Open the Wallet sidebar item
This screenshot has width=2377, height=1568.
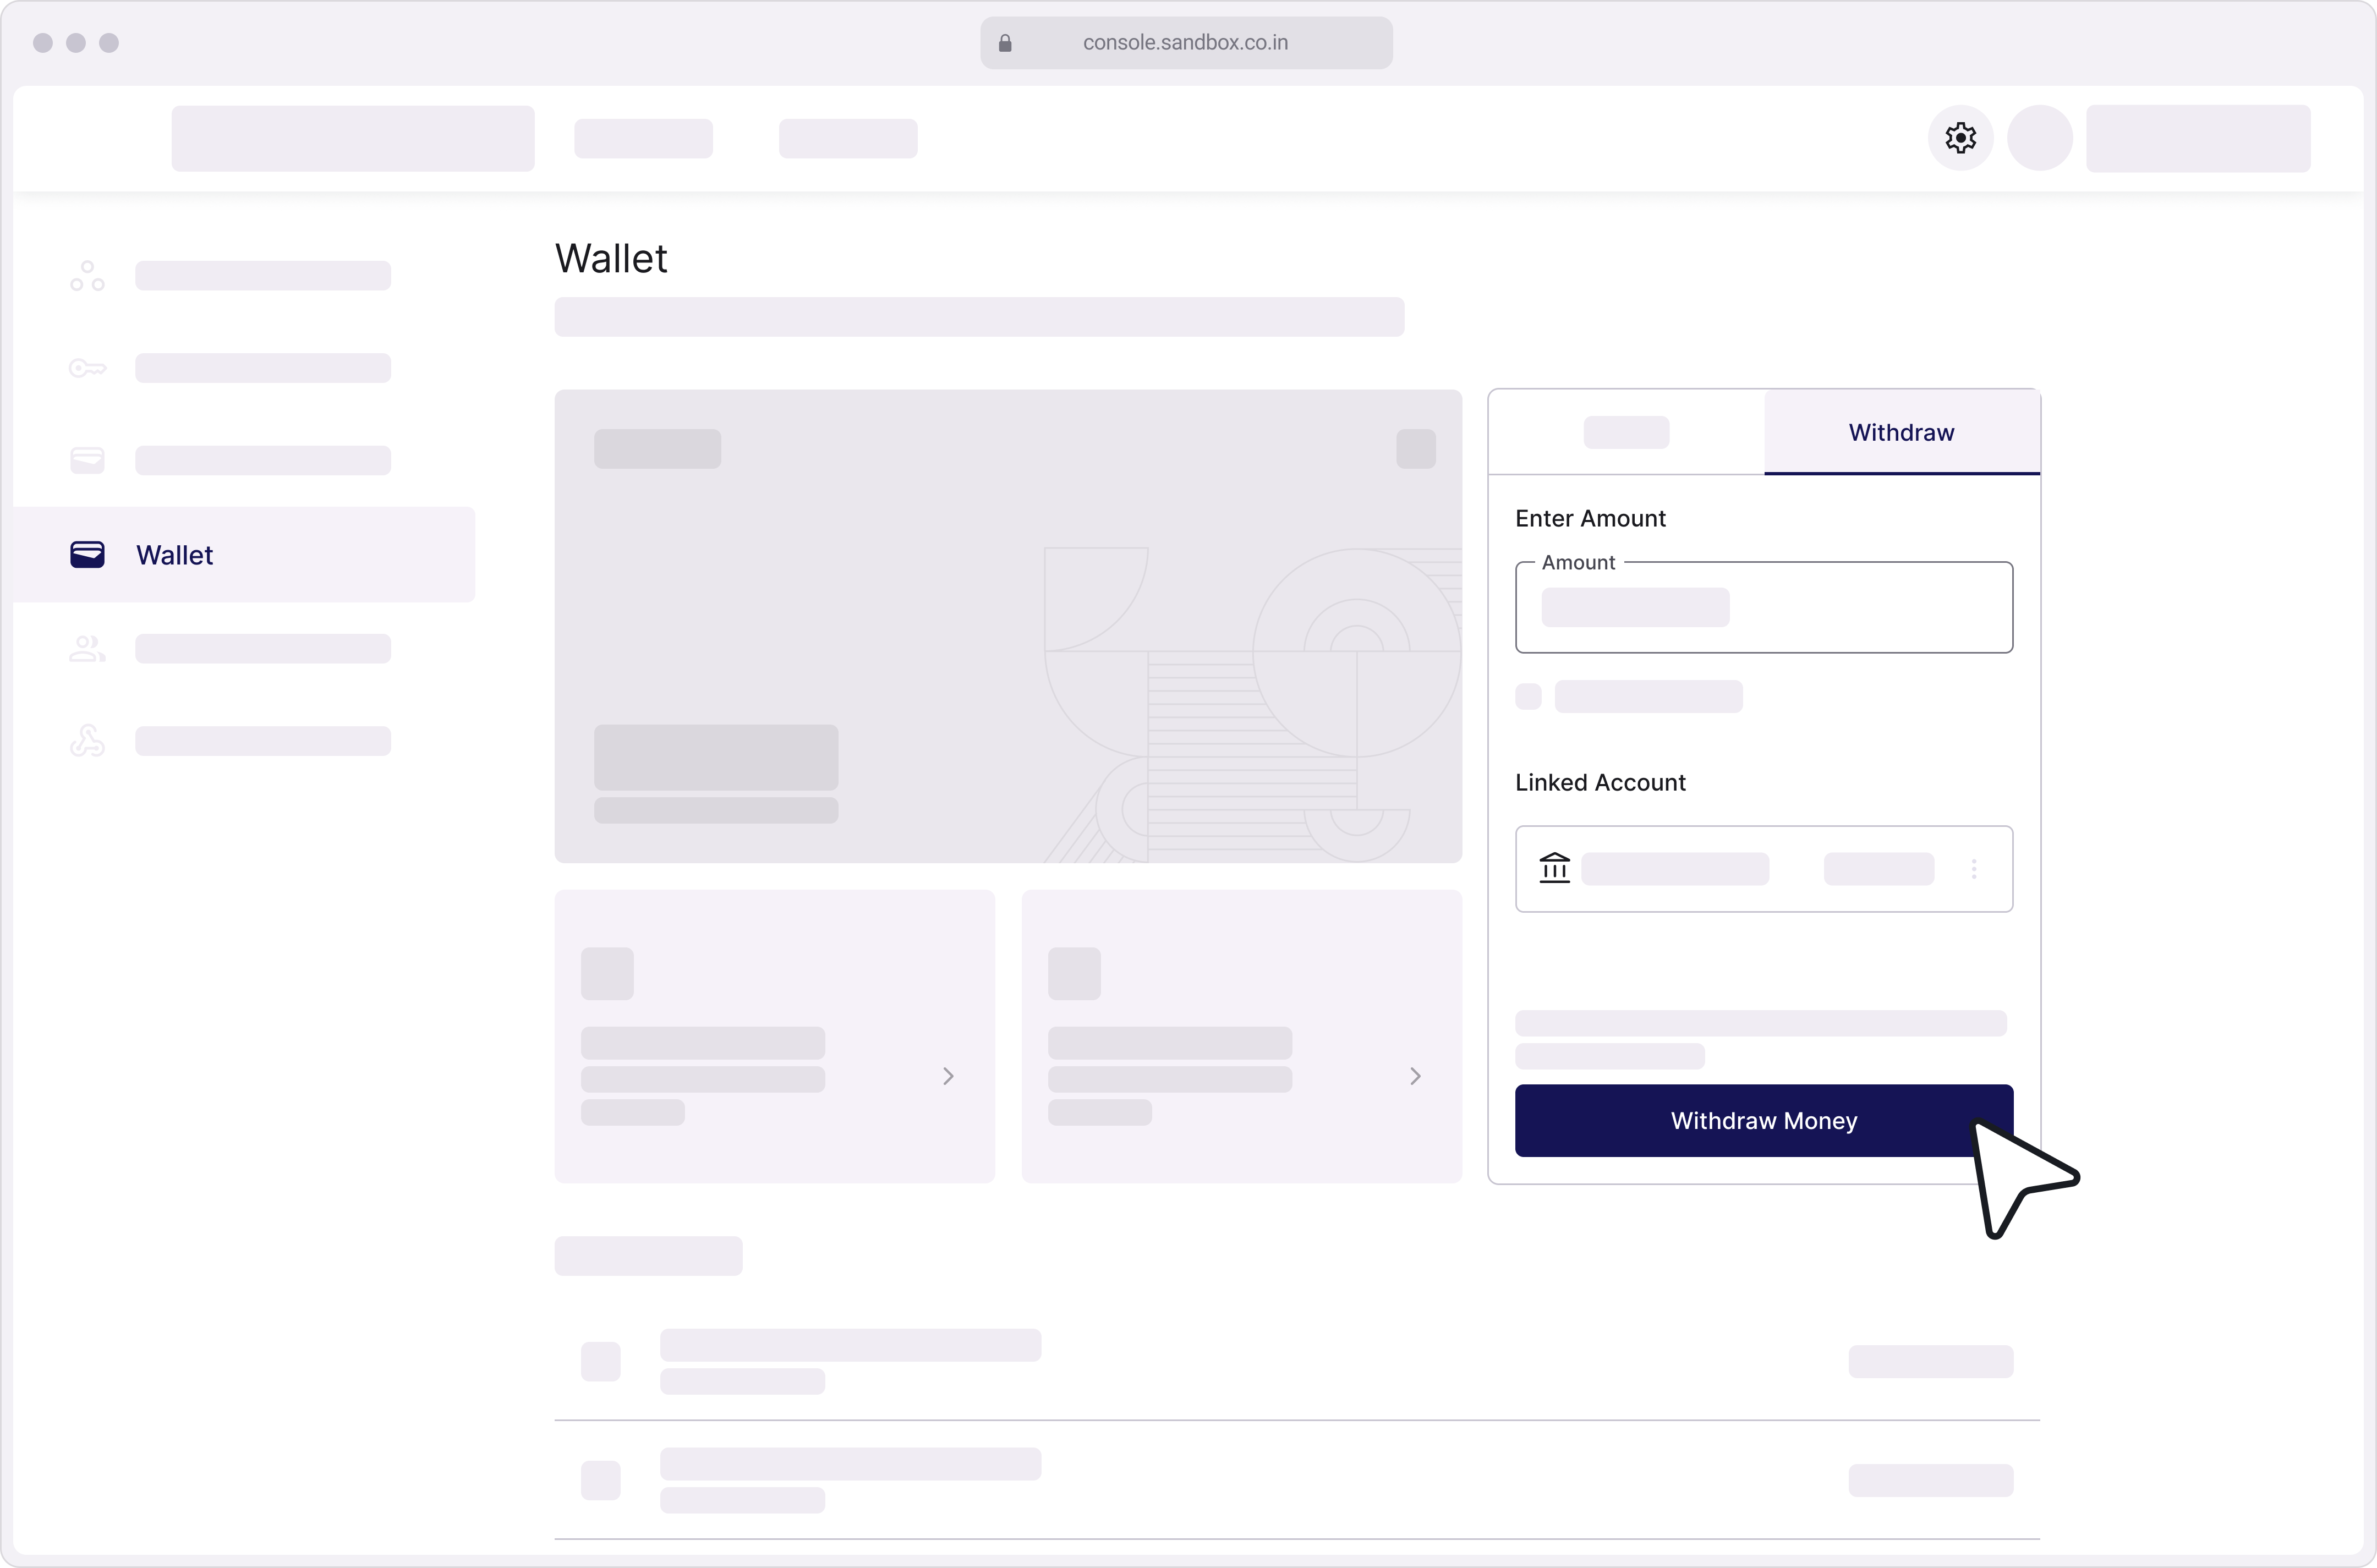[x=244, y=555]
